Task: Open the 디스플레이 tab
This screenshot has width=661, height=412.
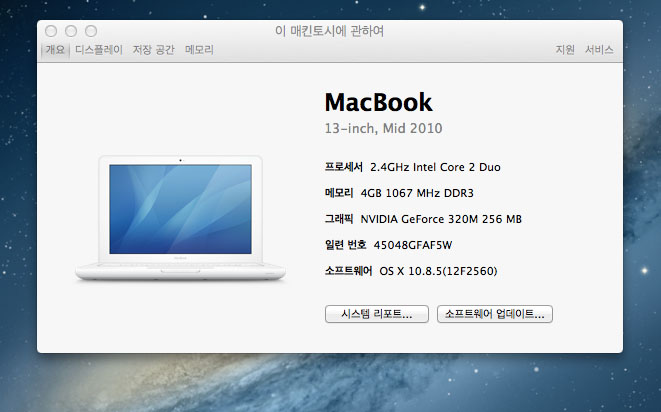Action: click(99, 50)
